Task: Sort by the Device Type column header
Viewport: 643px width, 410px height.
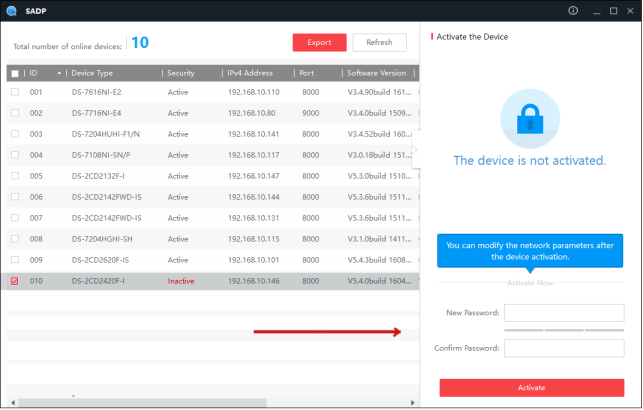Action: point(92,73)
